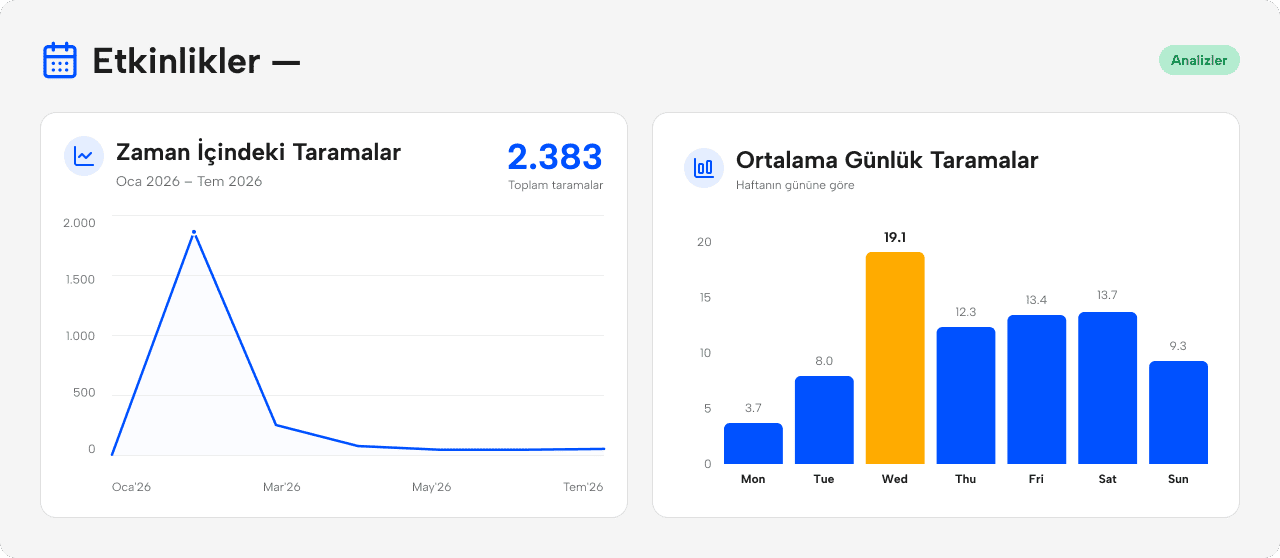
Task: Click the Oca'26 x-axis label
Action: (131, 487)
